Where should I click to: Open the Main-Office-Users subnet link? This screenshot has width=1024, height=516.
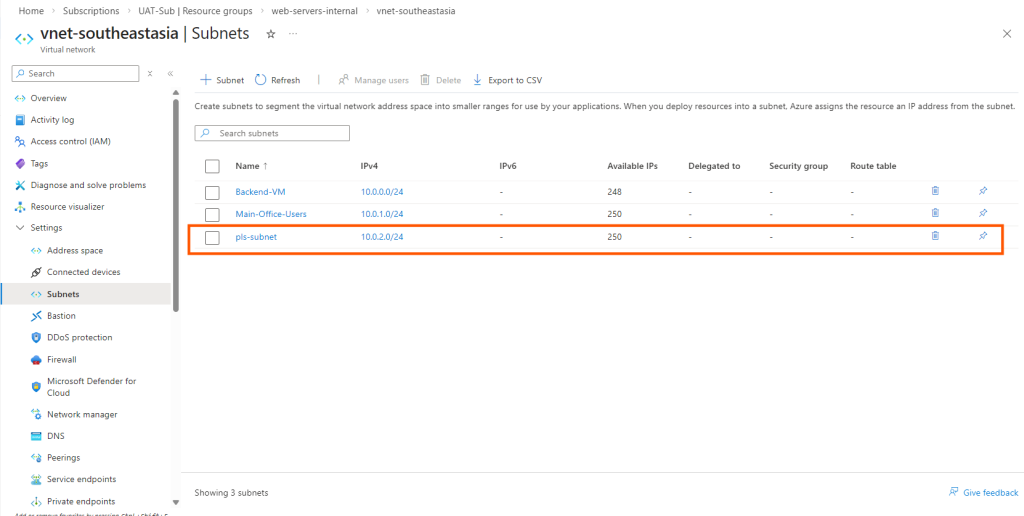[x=270, y=214]
